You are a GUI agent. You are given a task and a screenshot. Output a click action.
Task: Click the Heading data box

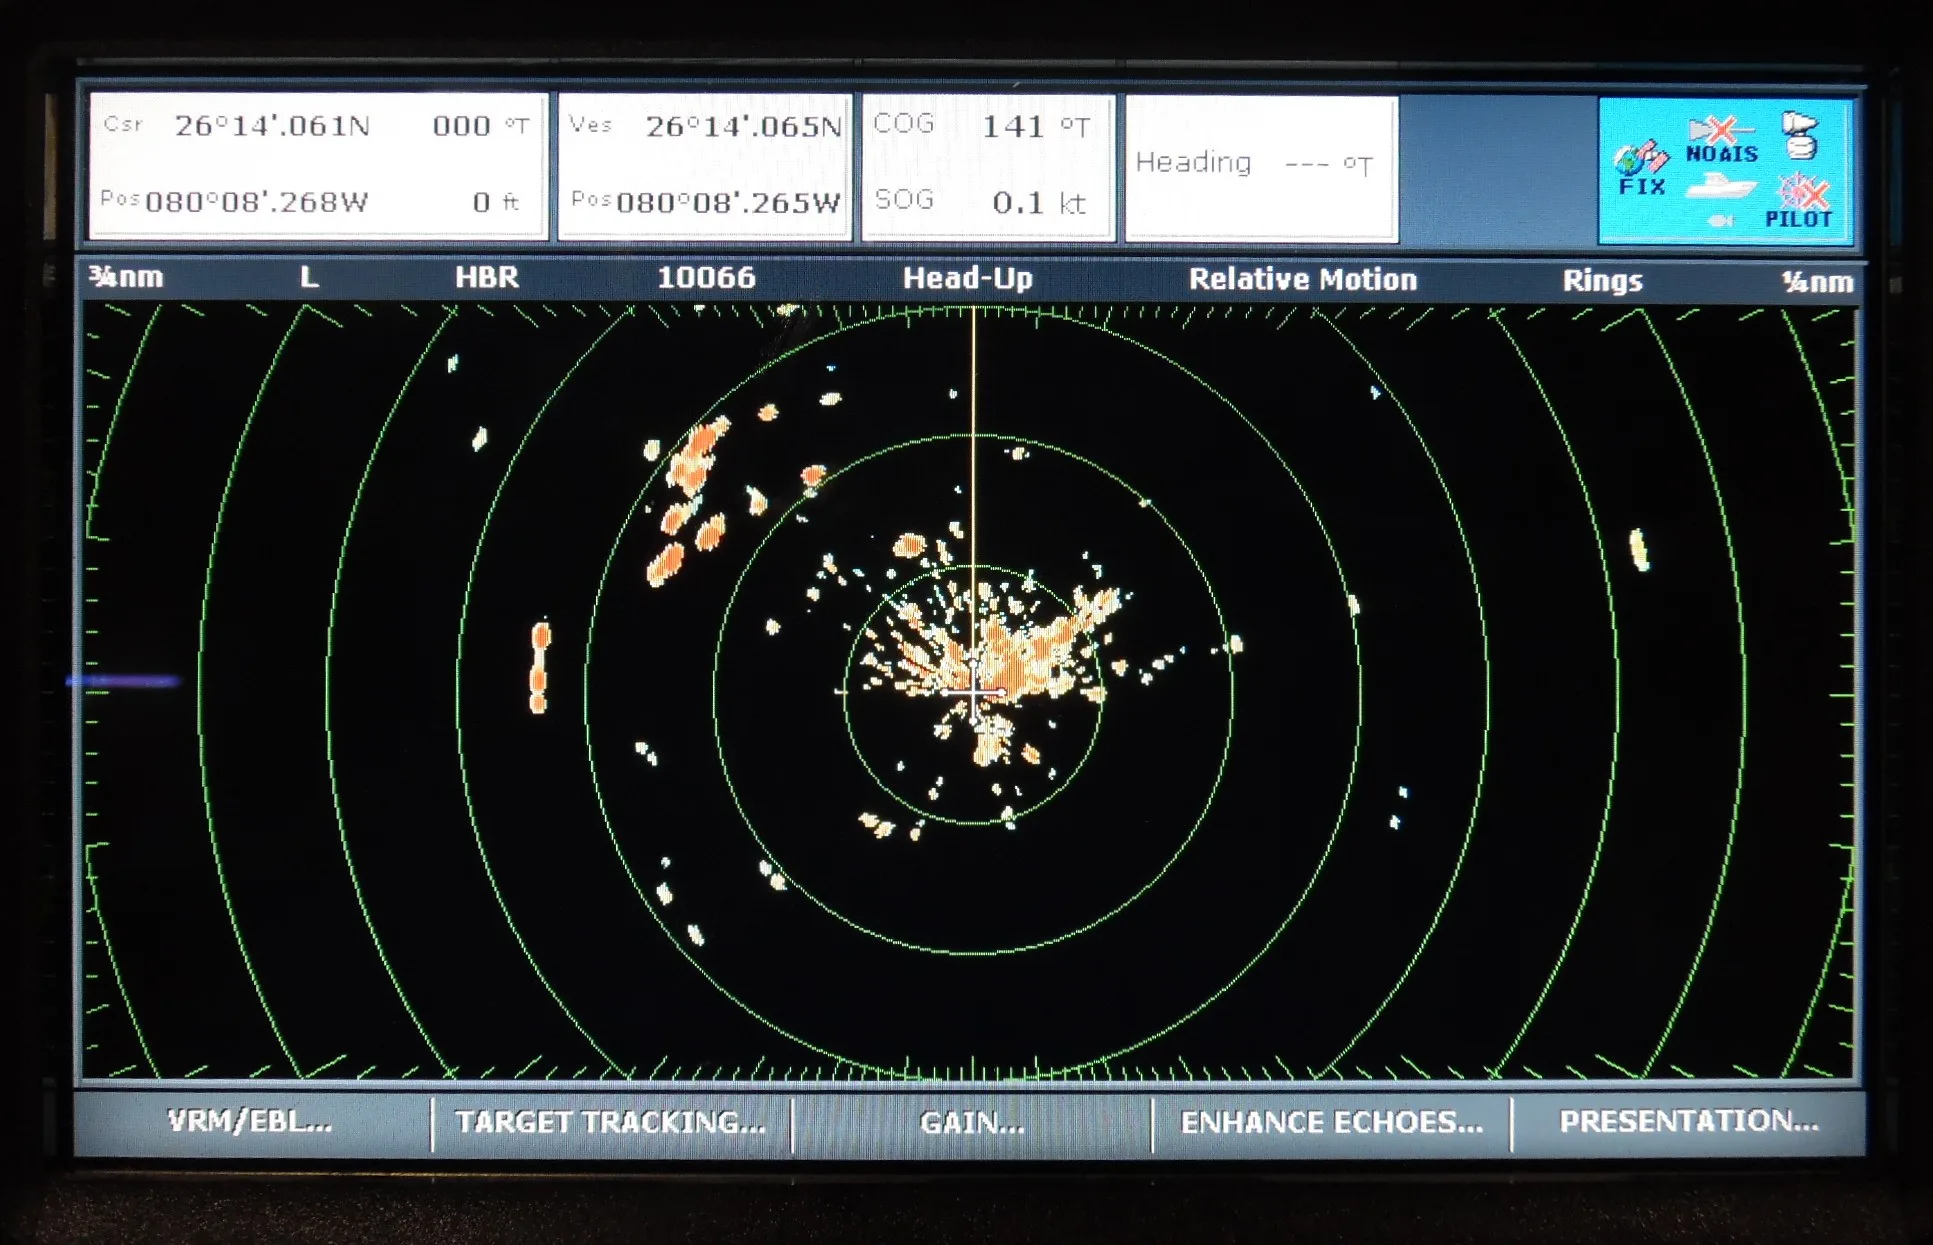[x=1261, y=168]
